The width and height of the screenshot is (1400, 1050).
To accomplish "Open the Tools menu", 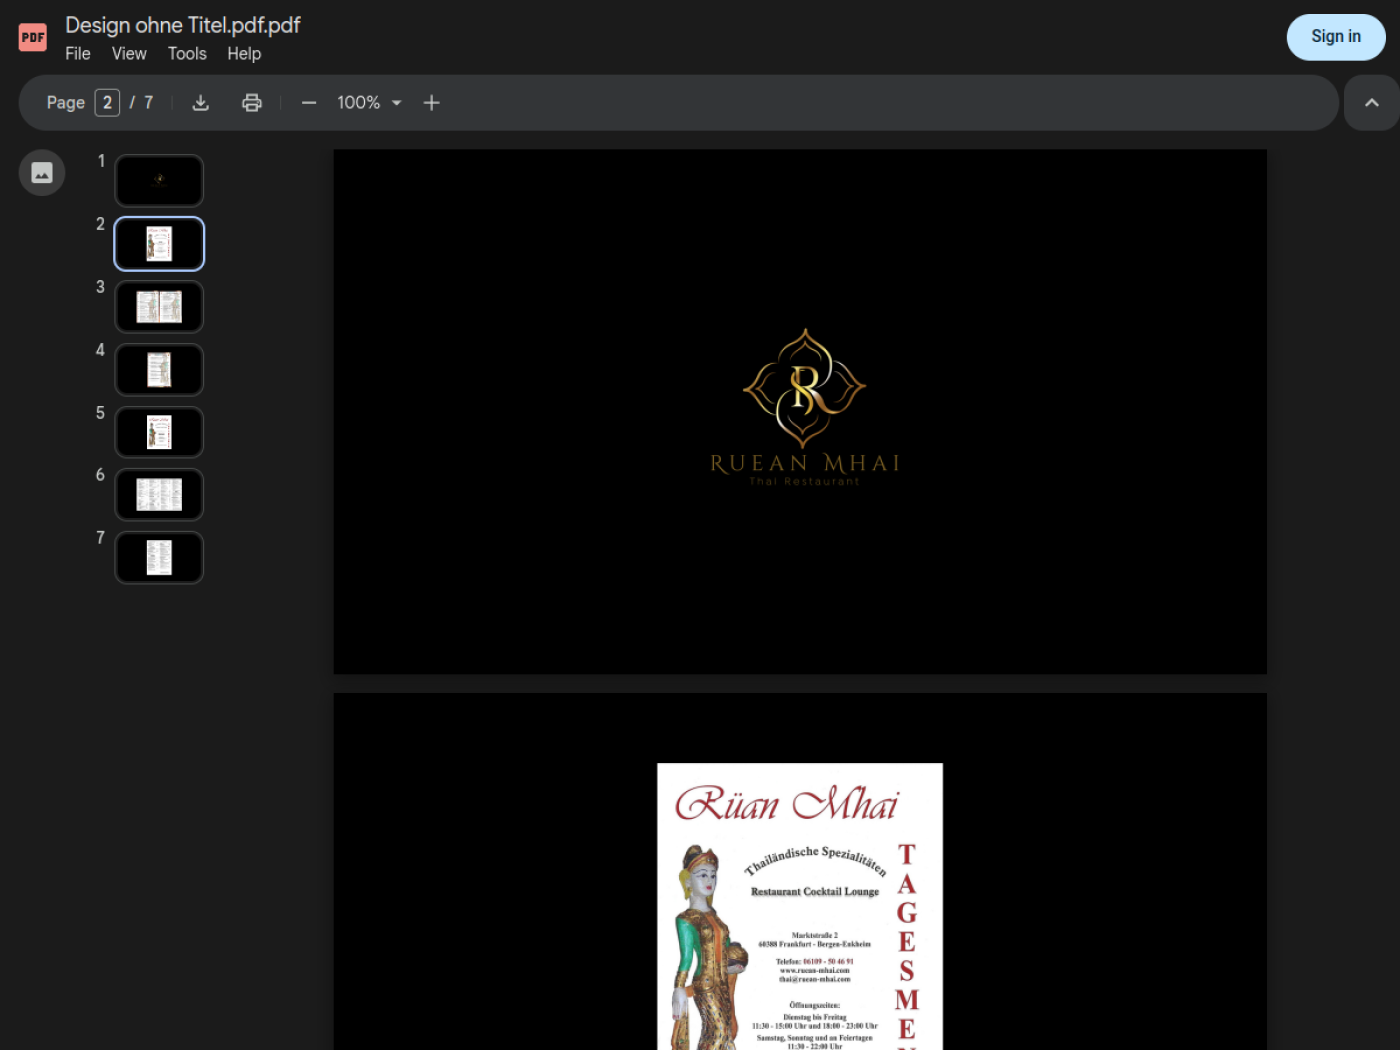I will click(187, 54).
